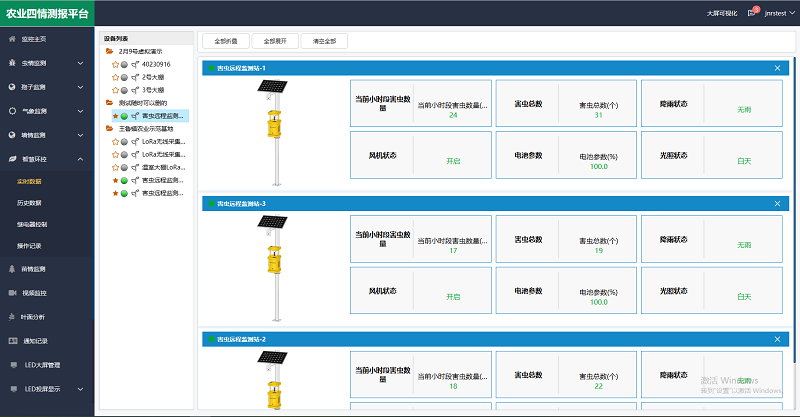Screen dimensions: 800x417
Task: Click current-hour pest count value 17
Action: (453, 251)
